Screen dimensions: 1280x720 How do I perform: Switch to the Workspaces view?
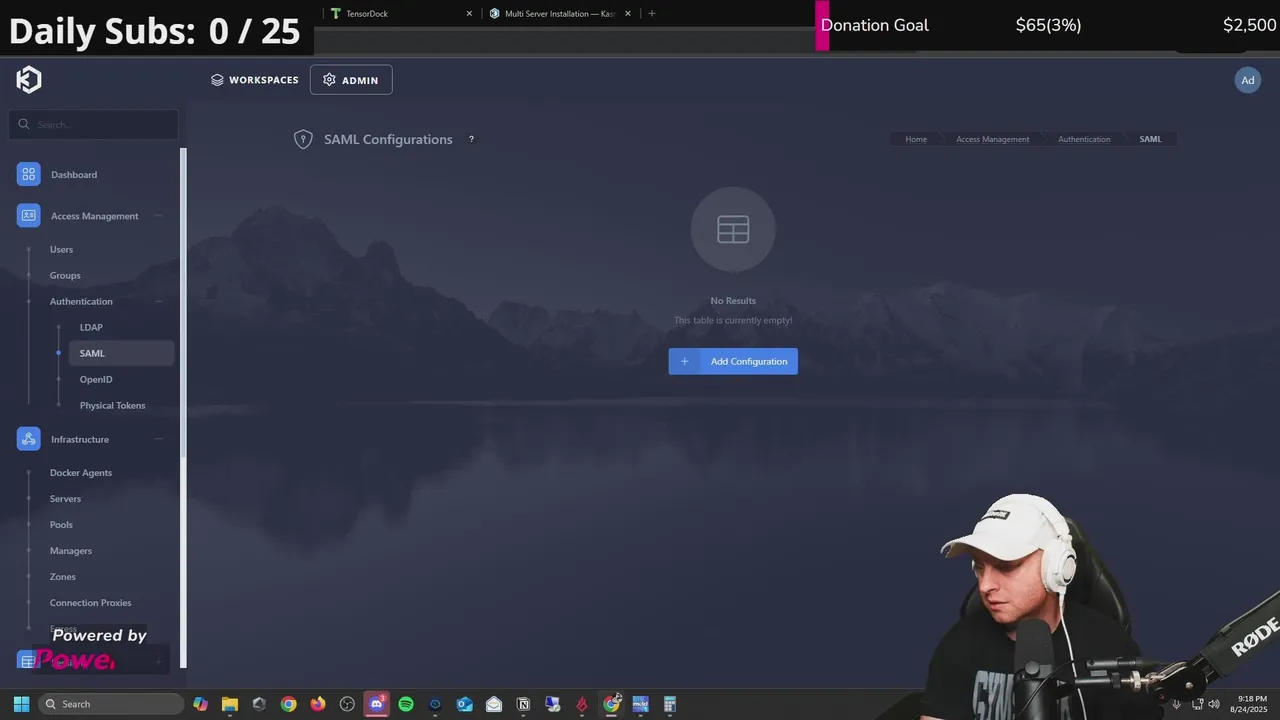pyautogui.click(x=254, y=80)
